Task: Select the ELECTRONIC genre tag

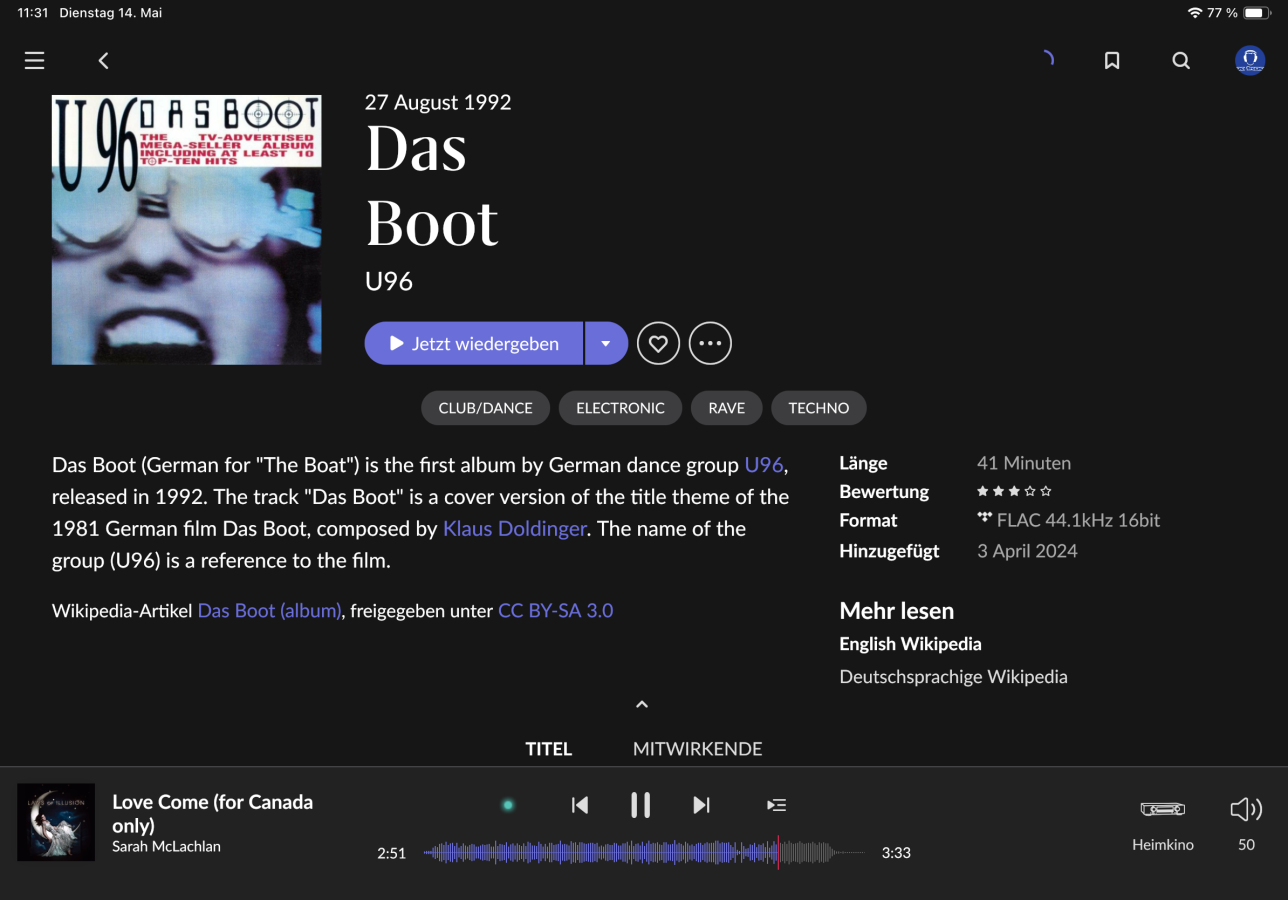Action: (x=620, y=408)
